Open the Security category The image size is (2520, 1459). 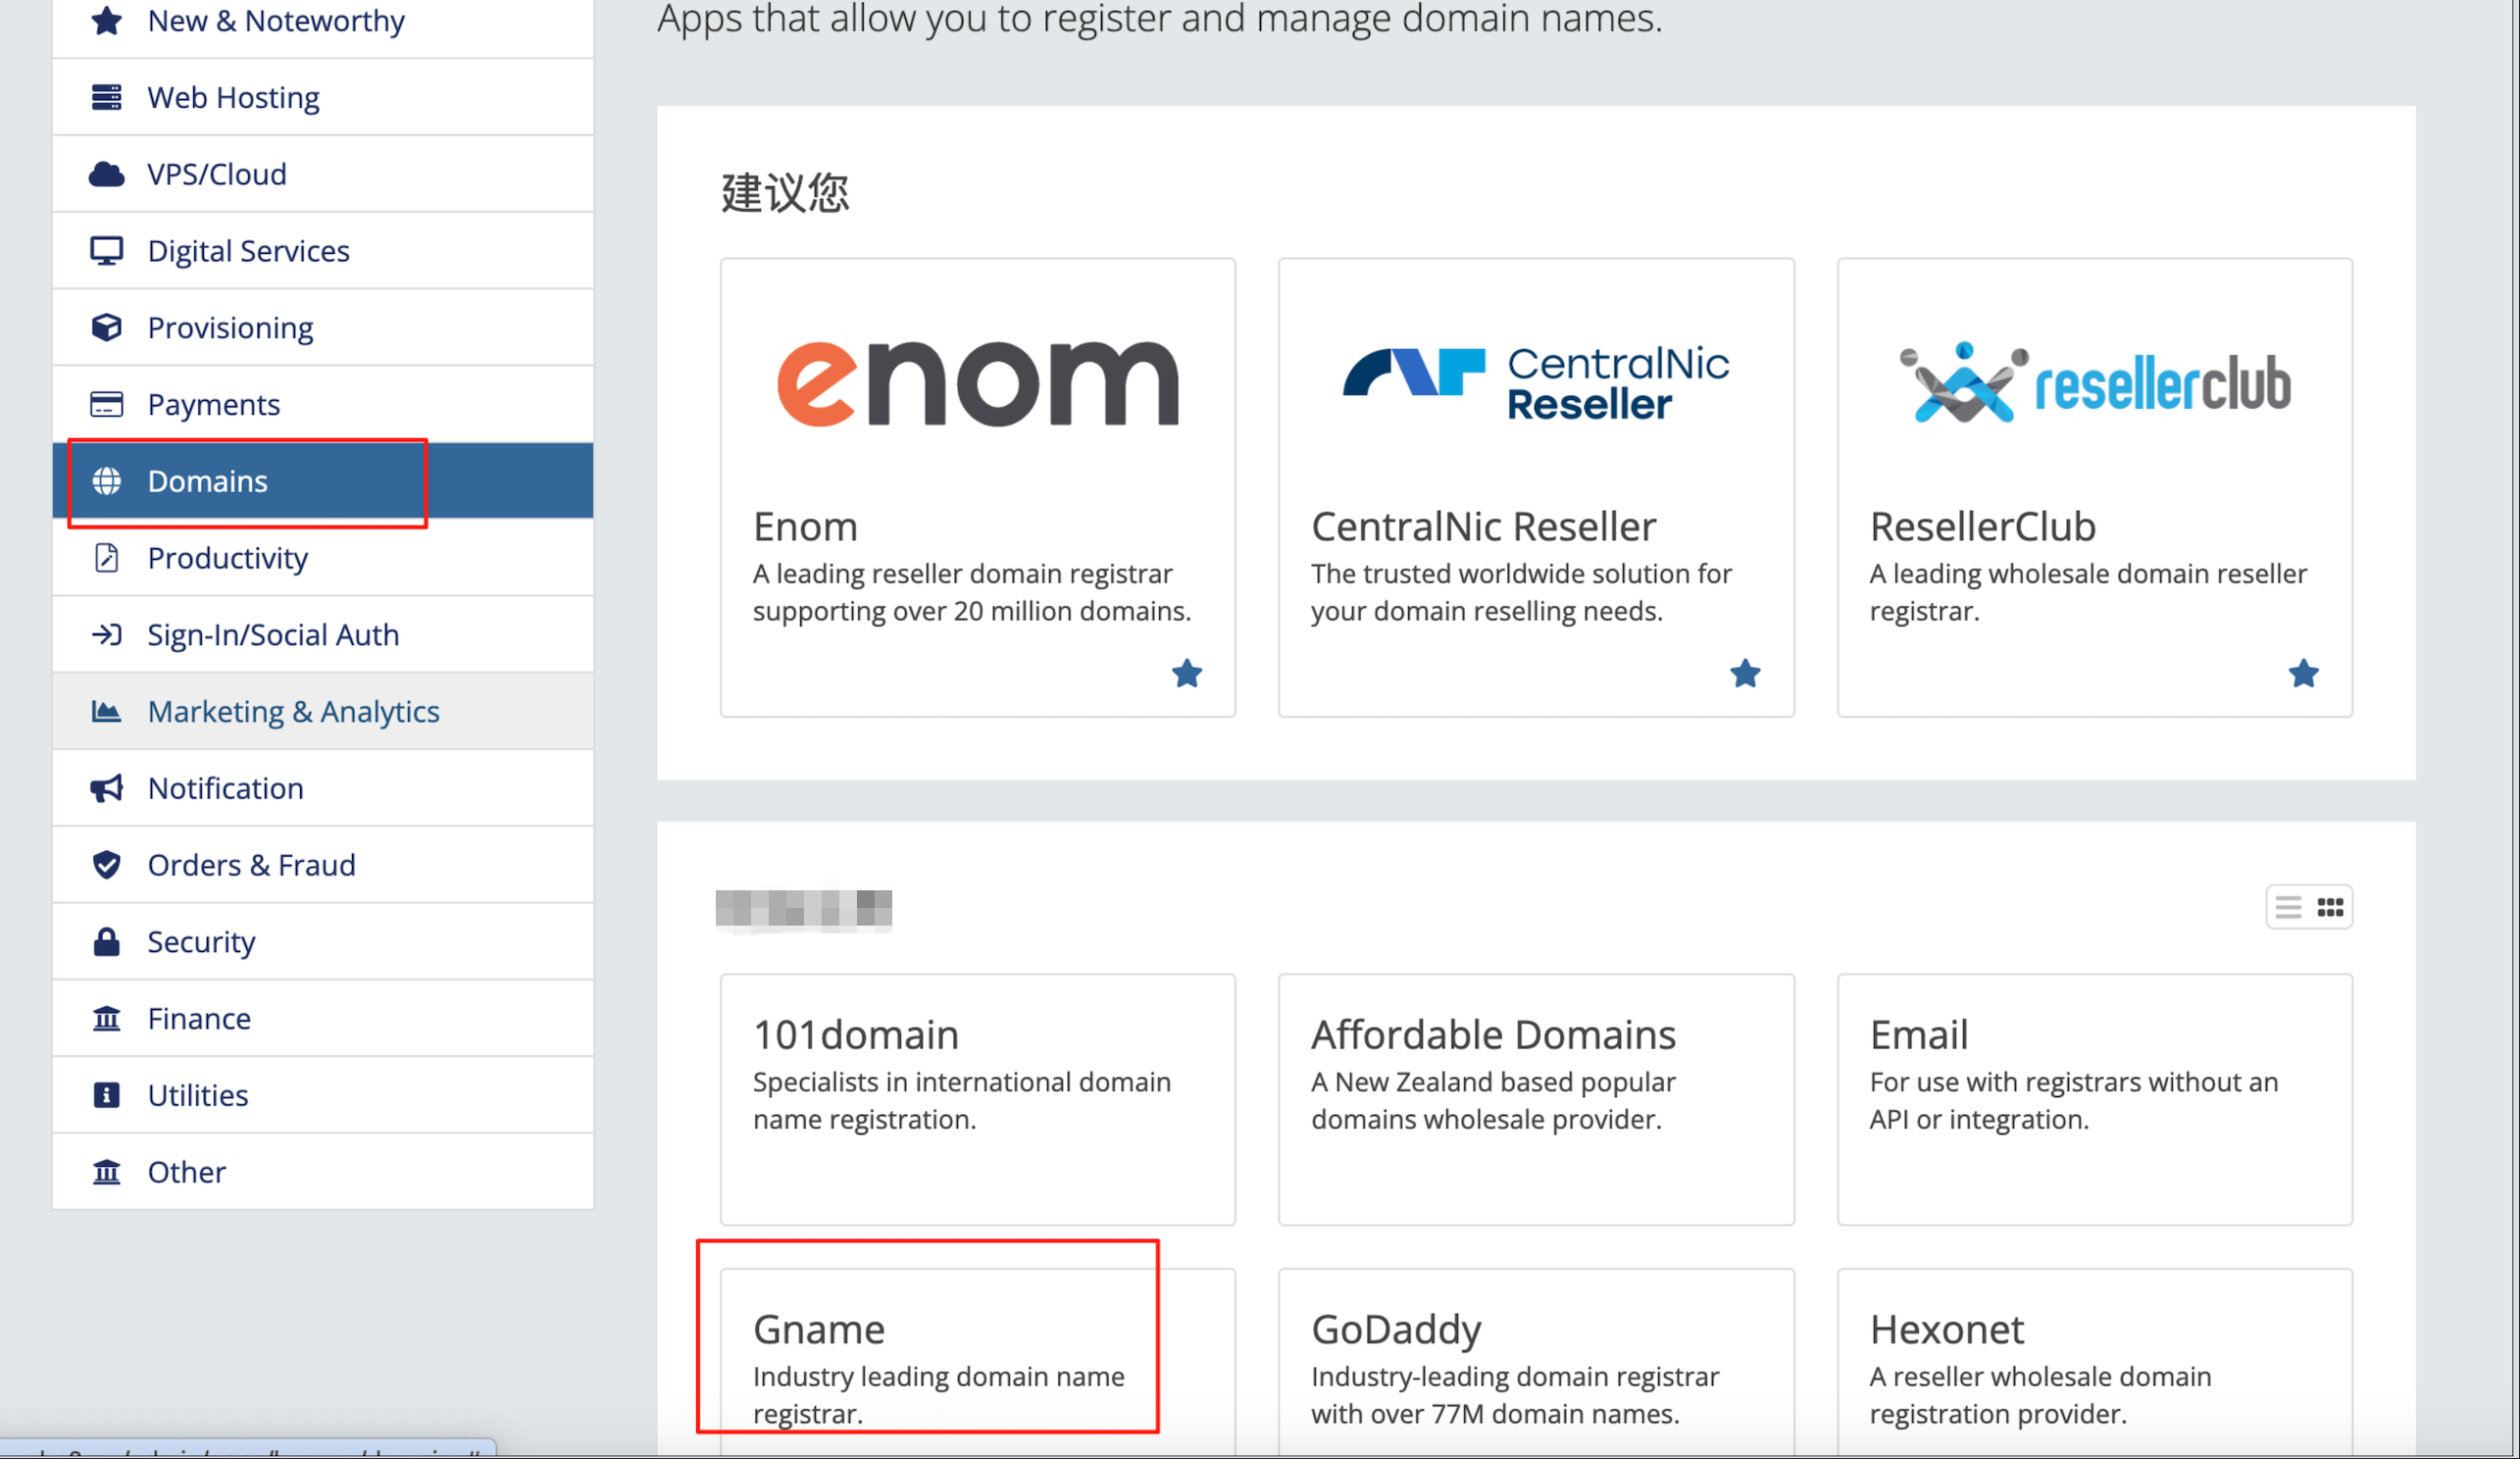coord(323,941)
